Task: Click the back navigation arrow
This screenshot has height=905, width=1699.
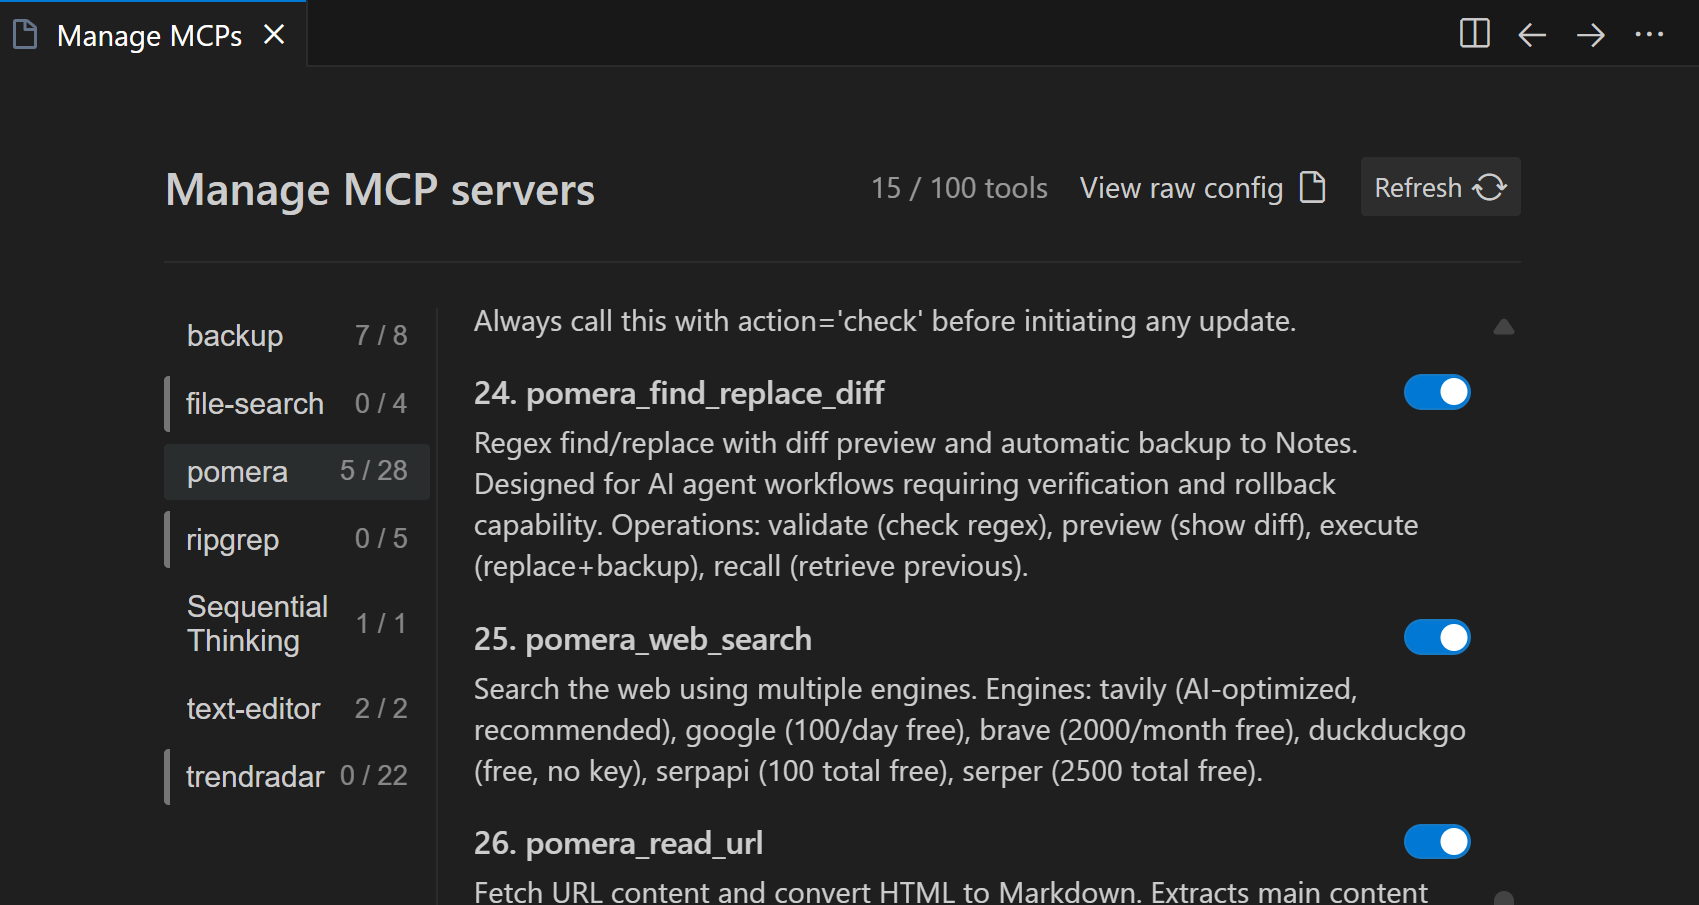Action: click(1531, 34)
